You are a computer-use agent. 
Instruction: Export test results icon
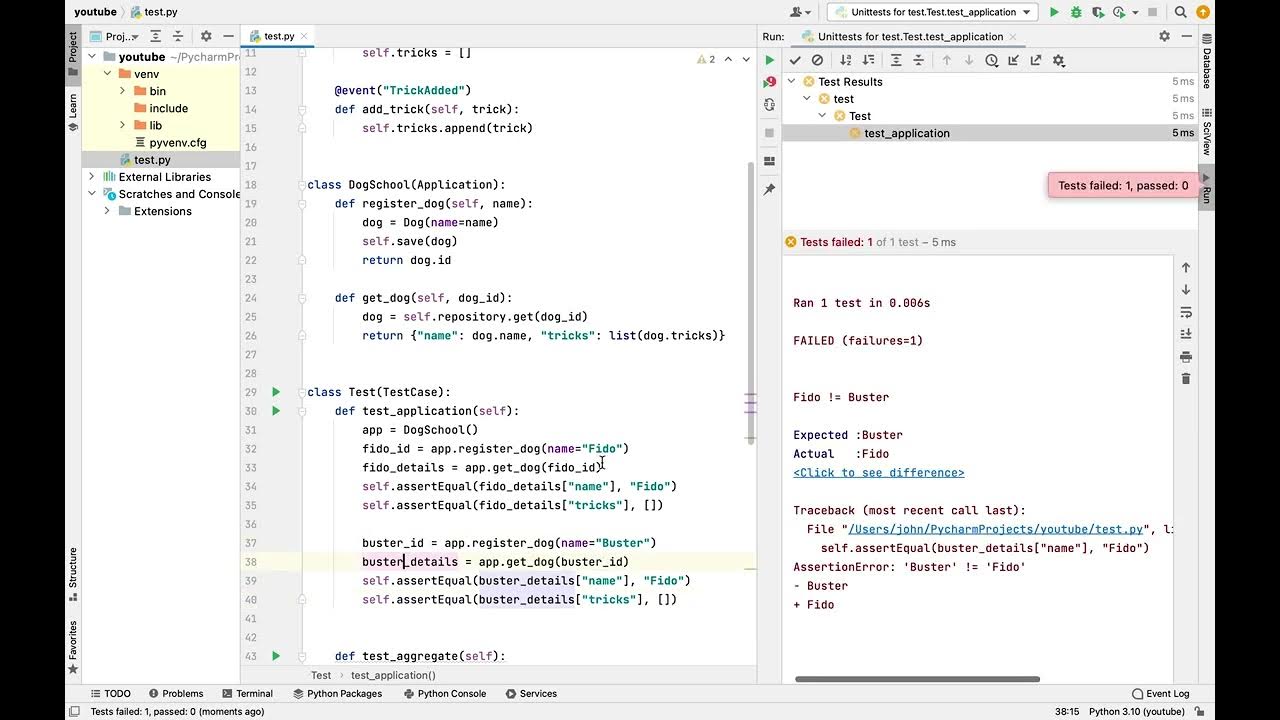[x=1035, y=60]
